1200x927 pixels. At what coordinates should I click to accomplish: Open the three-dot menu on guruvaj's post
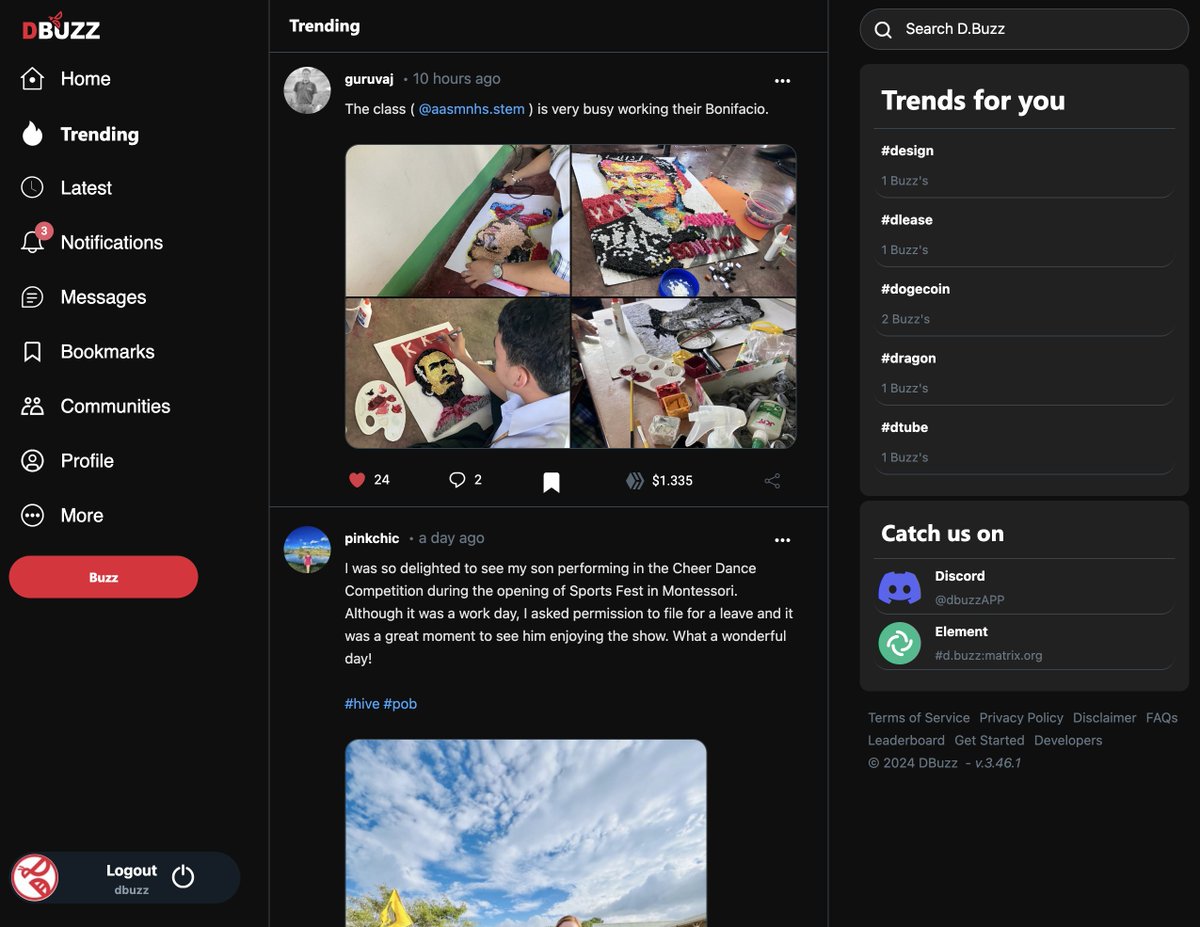pyautogui.click(x=783, y=80)
